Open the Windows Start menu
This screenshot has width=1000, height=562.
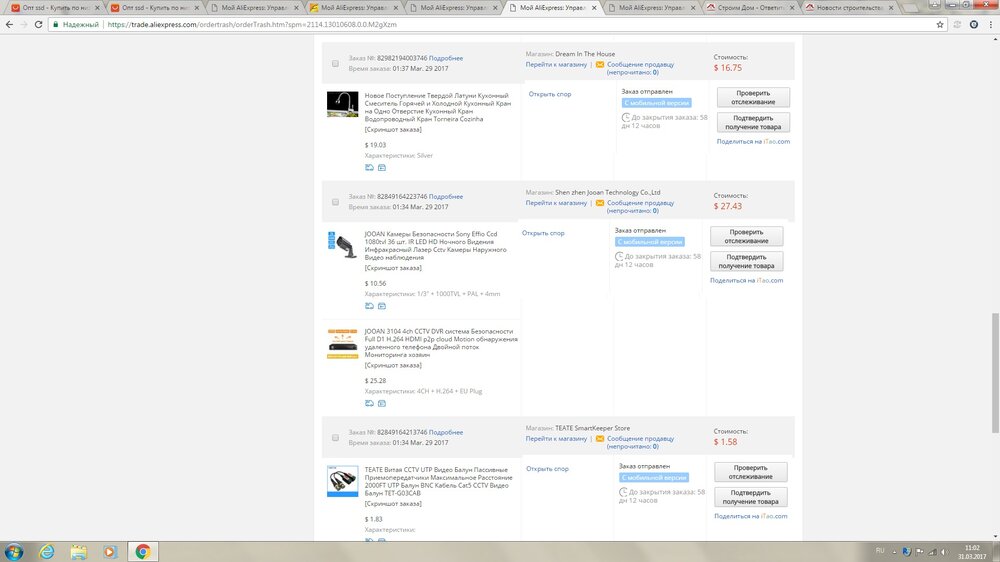[13, 552]
